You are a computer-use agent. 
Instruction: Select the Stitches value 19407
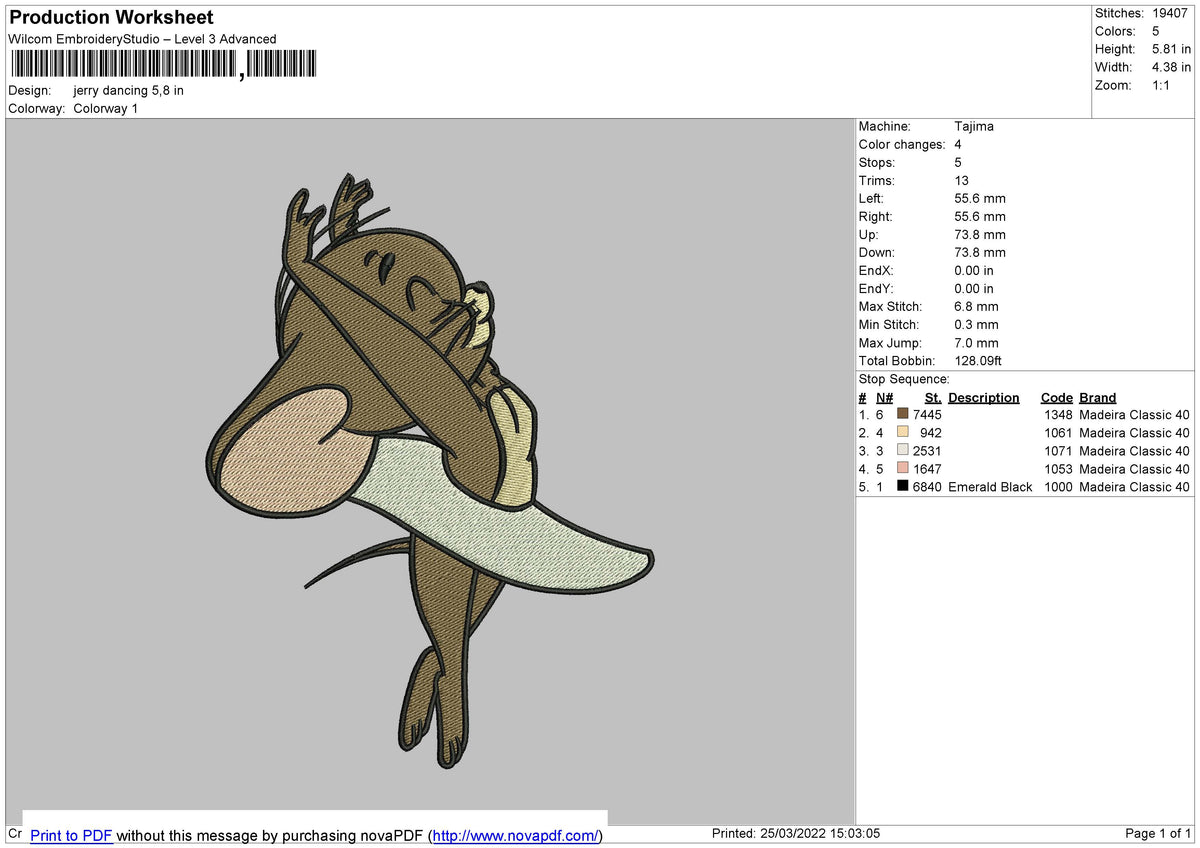click(1172, 13)
